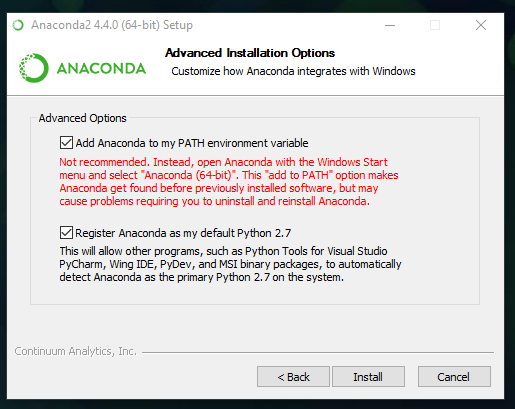Minimize the Anaconda2 Setup window

390,25
